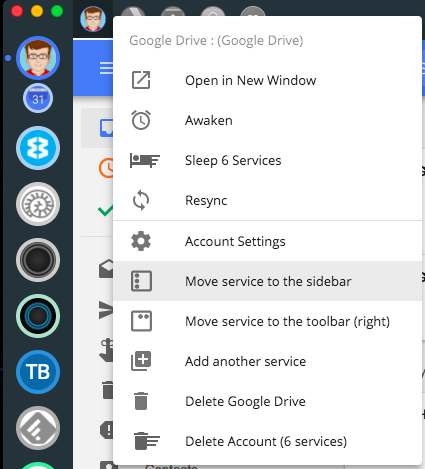Click the circular arrows Resync icon
This screenshot has height=469, width=425.
[141, 200]
